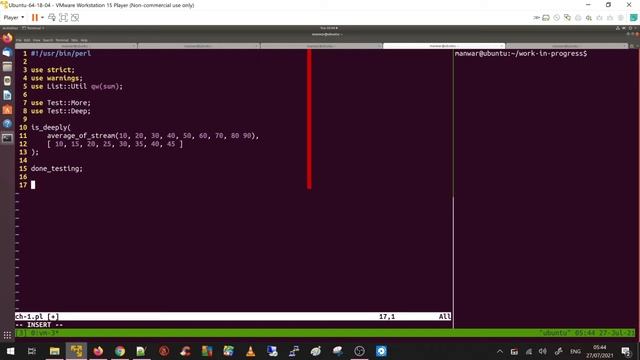Switch input language via ENG indicator
Screen dimensions: 640x360
tap(576, 351)
